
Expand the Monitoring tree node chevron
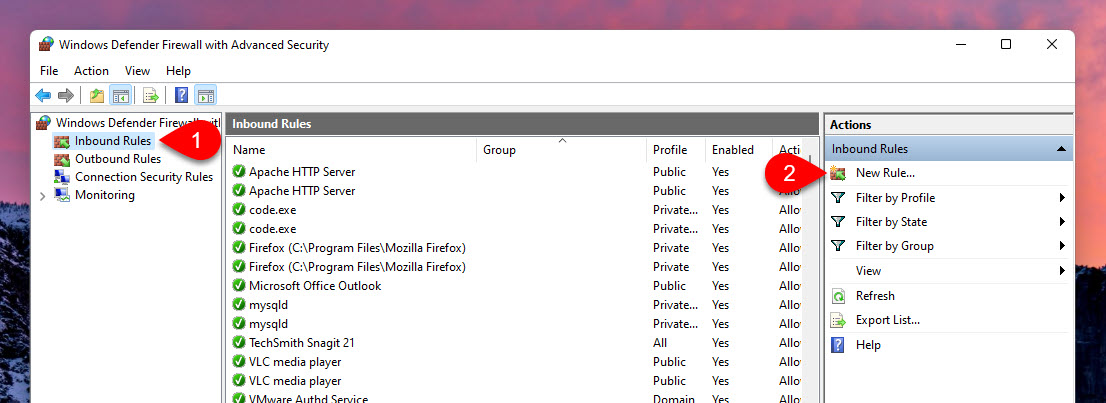(42, 196)
